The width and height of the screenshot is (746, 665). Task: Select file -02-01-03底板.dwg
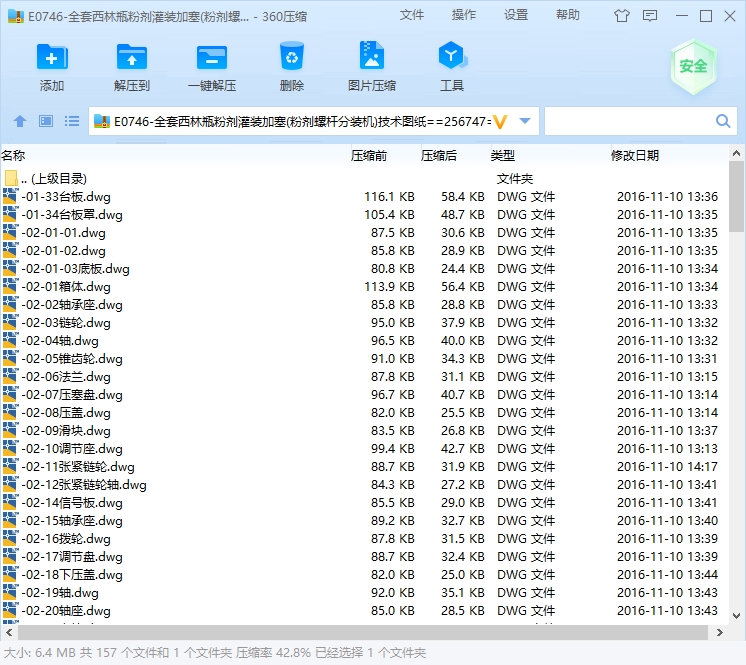tap(75, 269)
